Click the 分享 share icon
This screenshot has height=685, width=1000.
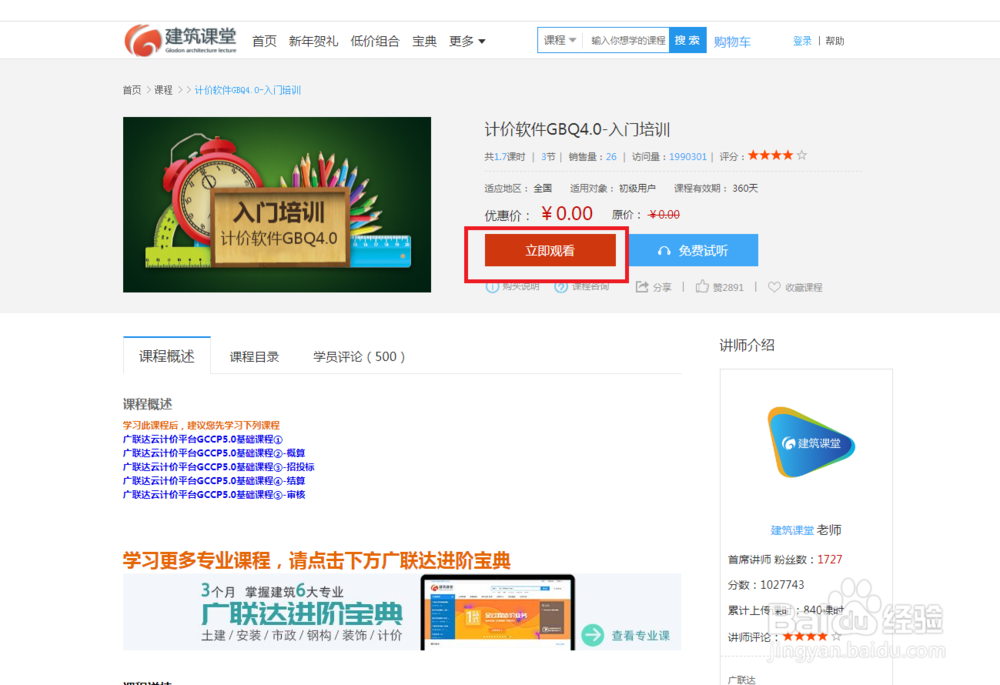click(x=642, y=287)
